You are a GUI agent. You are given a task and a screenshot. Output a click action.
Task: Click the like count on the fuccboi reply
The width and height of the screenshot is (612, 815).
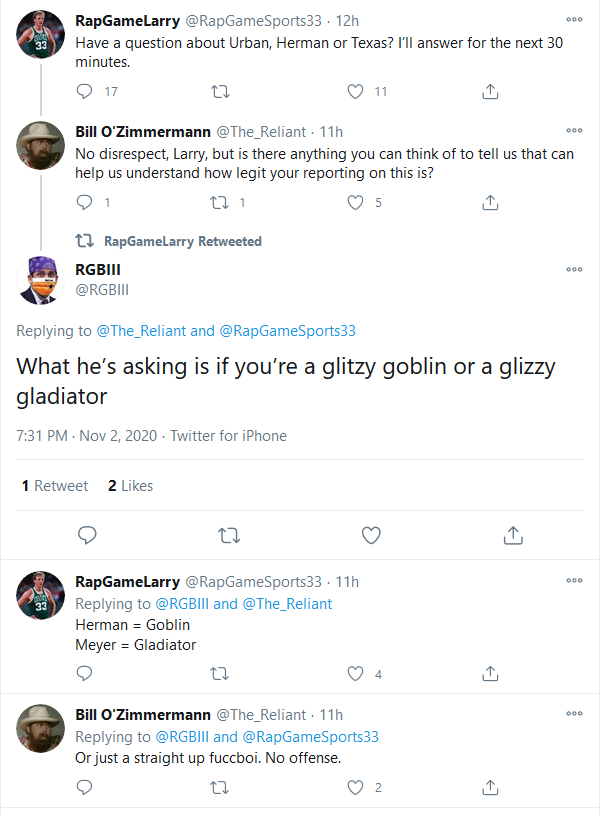tap(377, 789)
